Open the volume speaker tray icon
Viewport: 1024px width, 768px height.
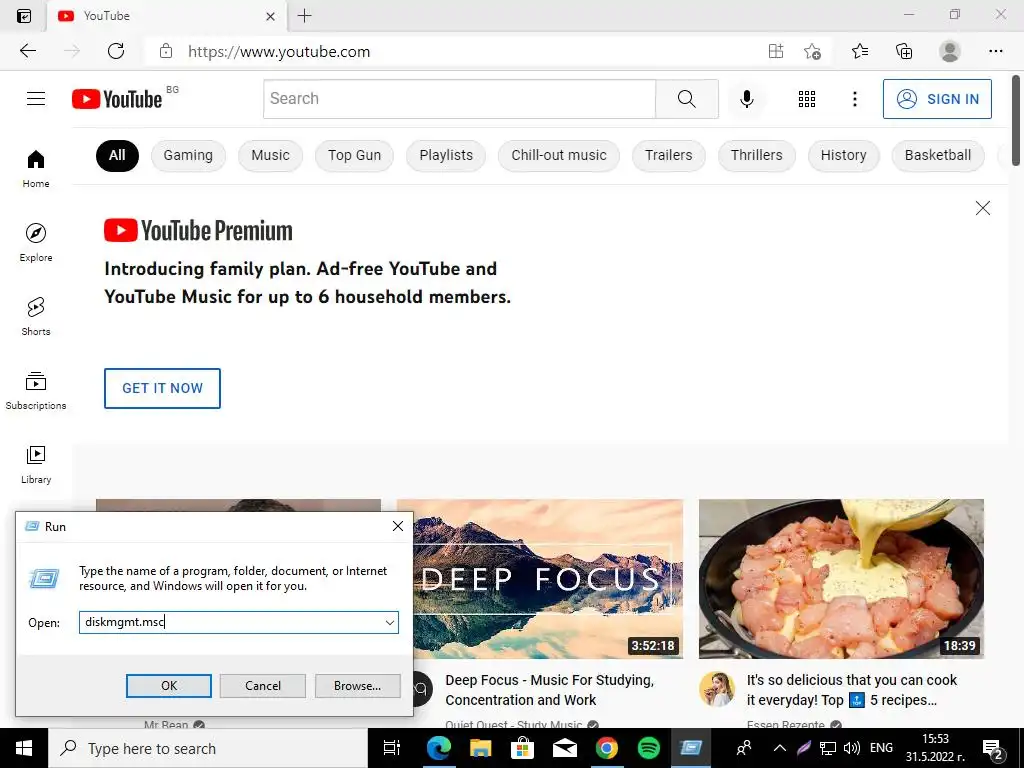tap(852, 748)
